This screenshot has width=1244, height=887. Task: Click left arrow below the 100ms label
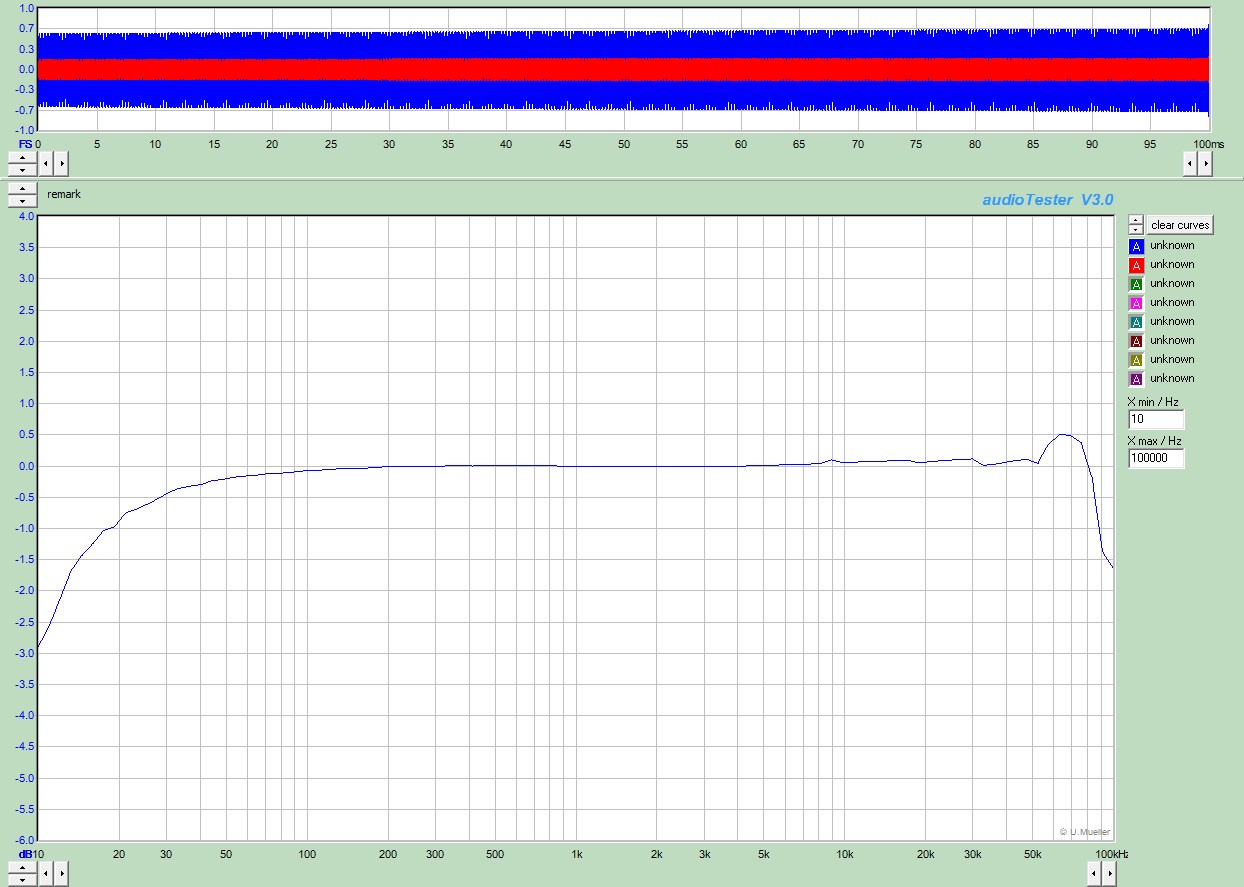pos(1190,163)
